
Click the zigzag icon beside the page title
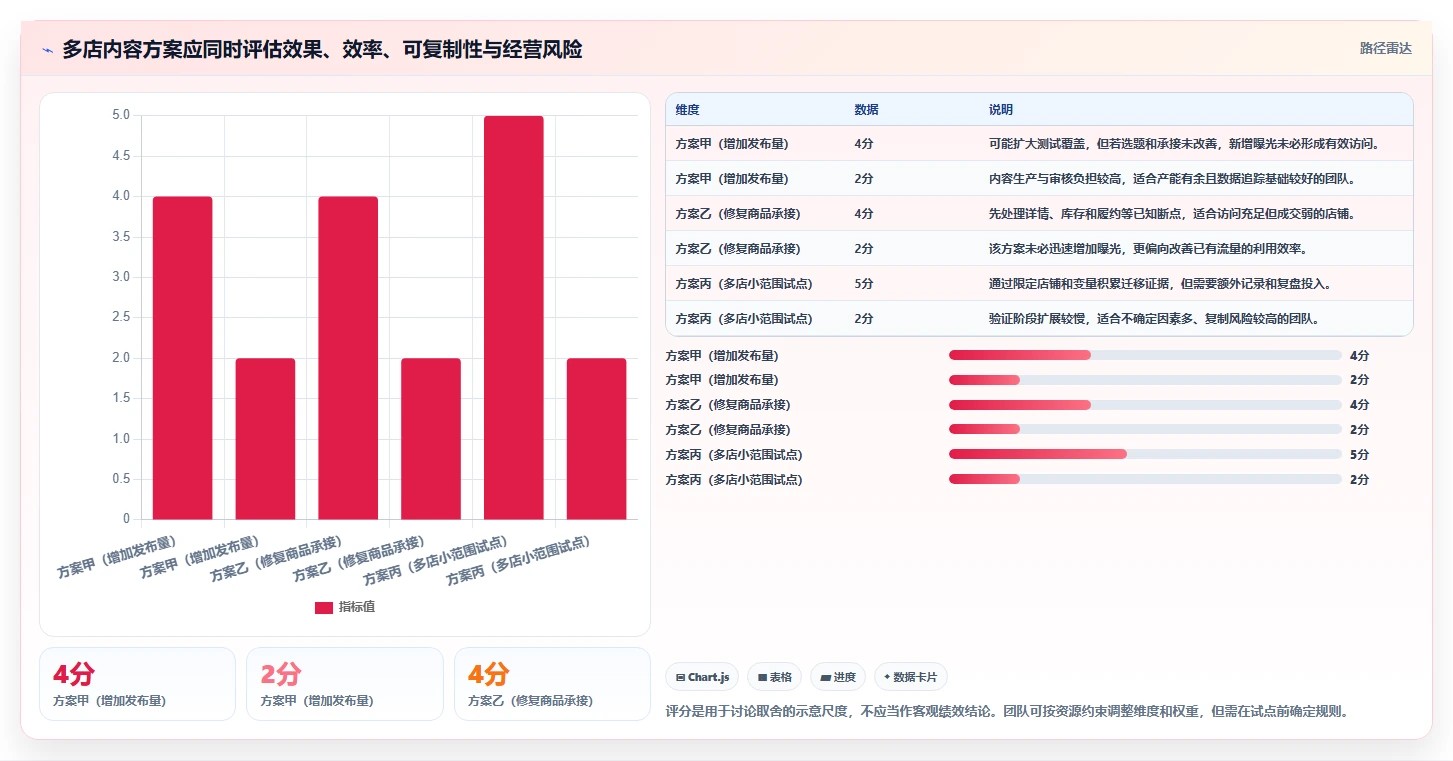[x=48, y=50]
